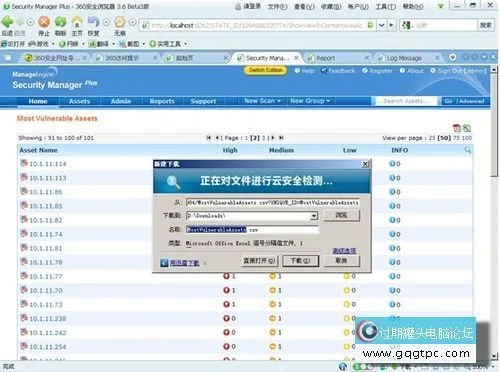Image resolution: width=500 pixels, height=372 pixels.
Task: Click the 搜索 search button in browser
Action: (x=486, y=25)
